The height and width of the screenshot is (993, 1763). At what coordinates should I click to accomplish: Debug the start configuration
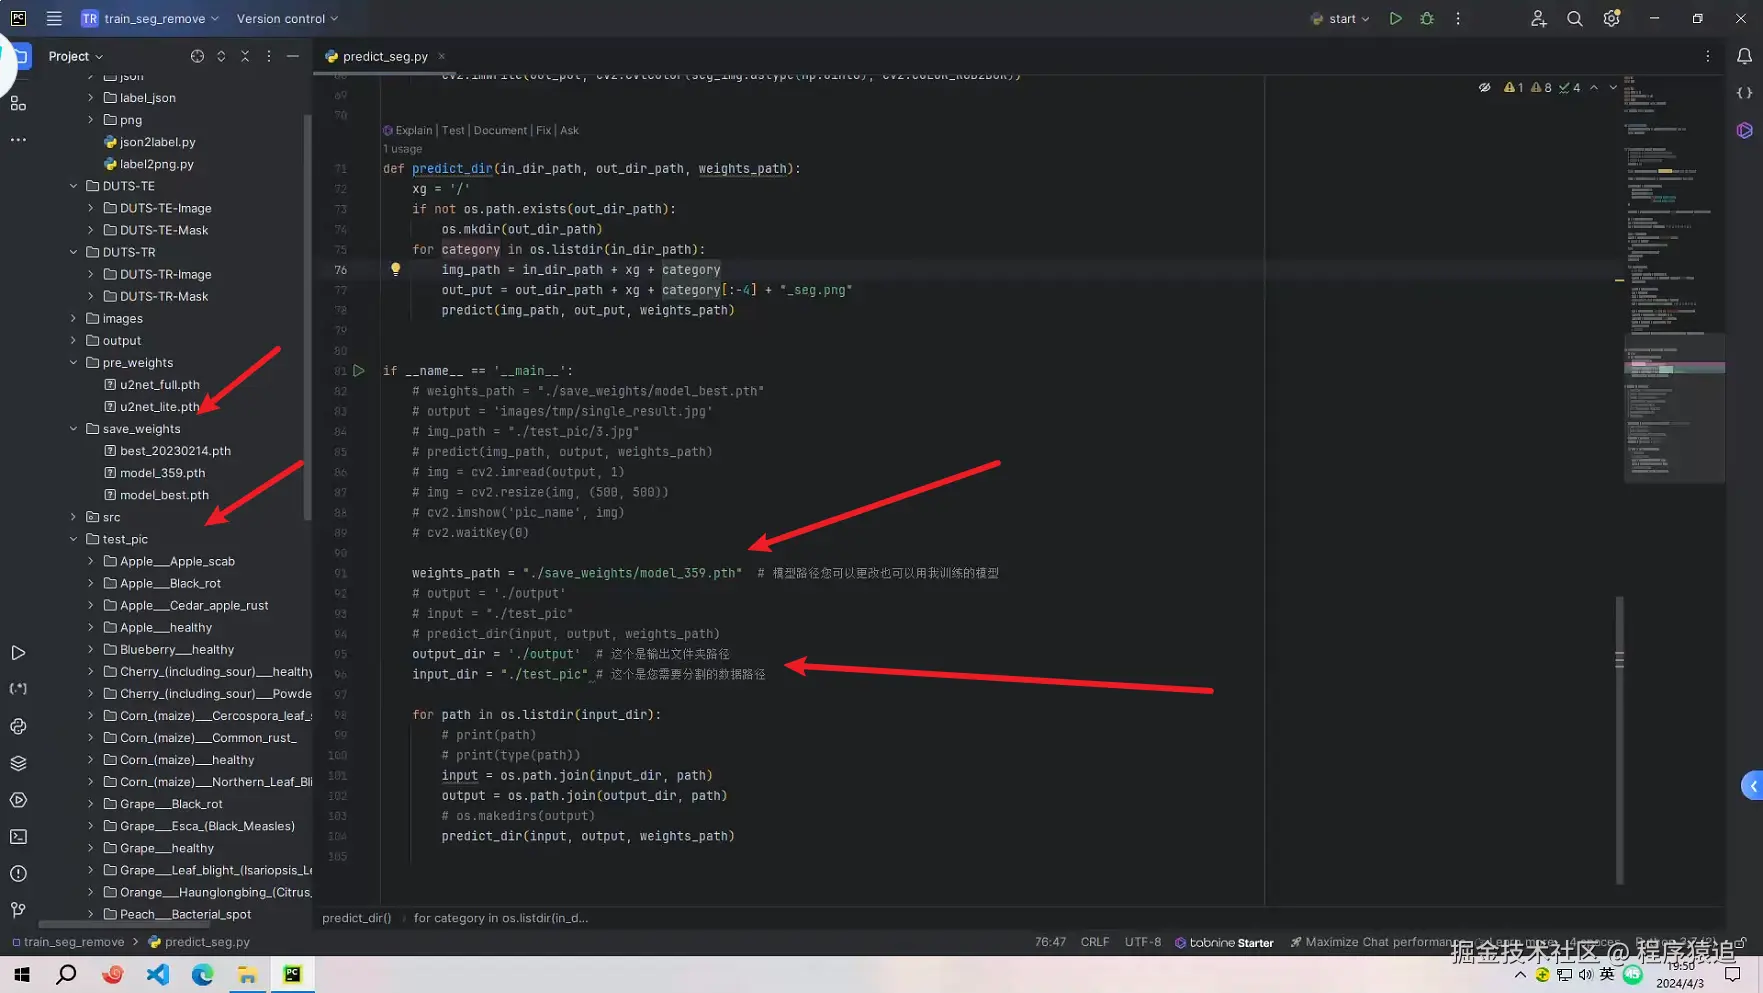tap(1427, 18)
